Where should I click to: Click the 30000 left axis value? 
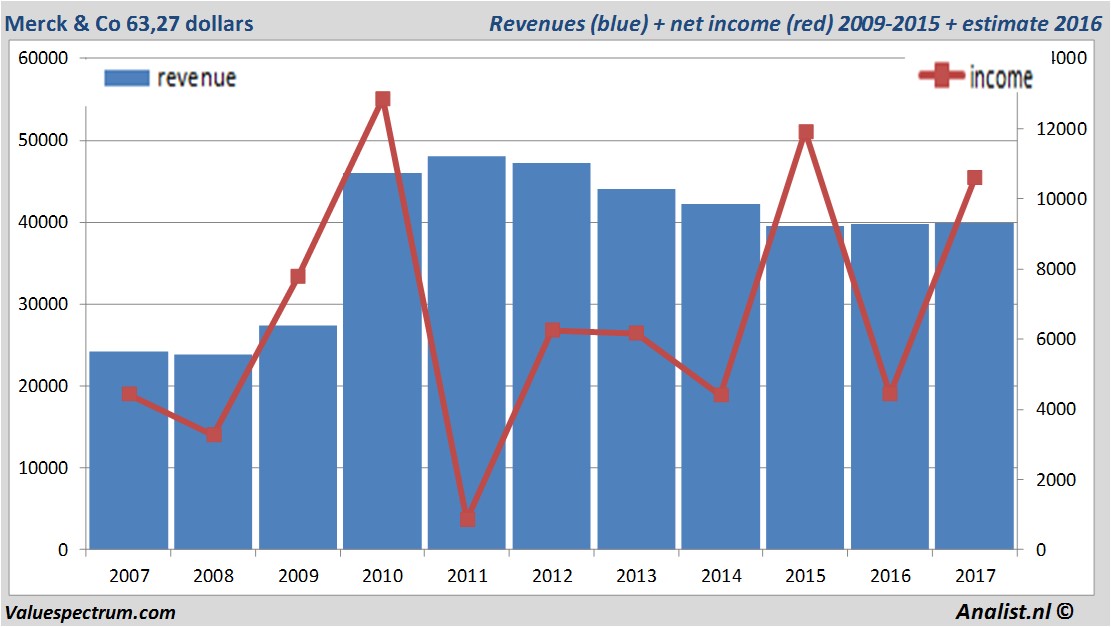(x=43, y=304)
